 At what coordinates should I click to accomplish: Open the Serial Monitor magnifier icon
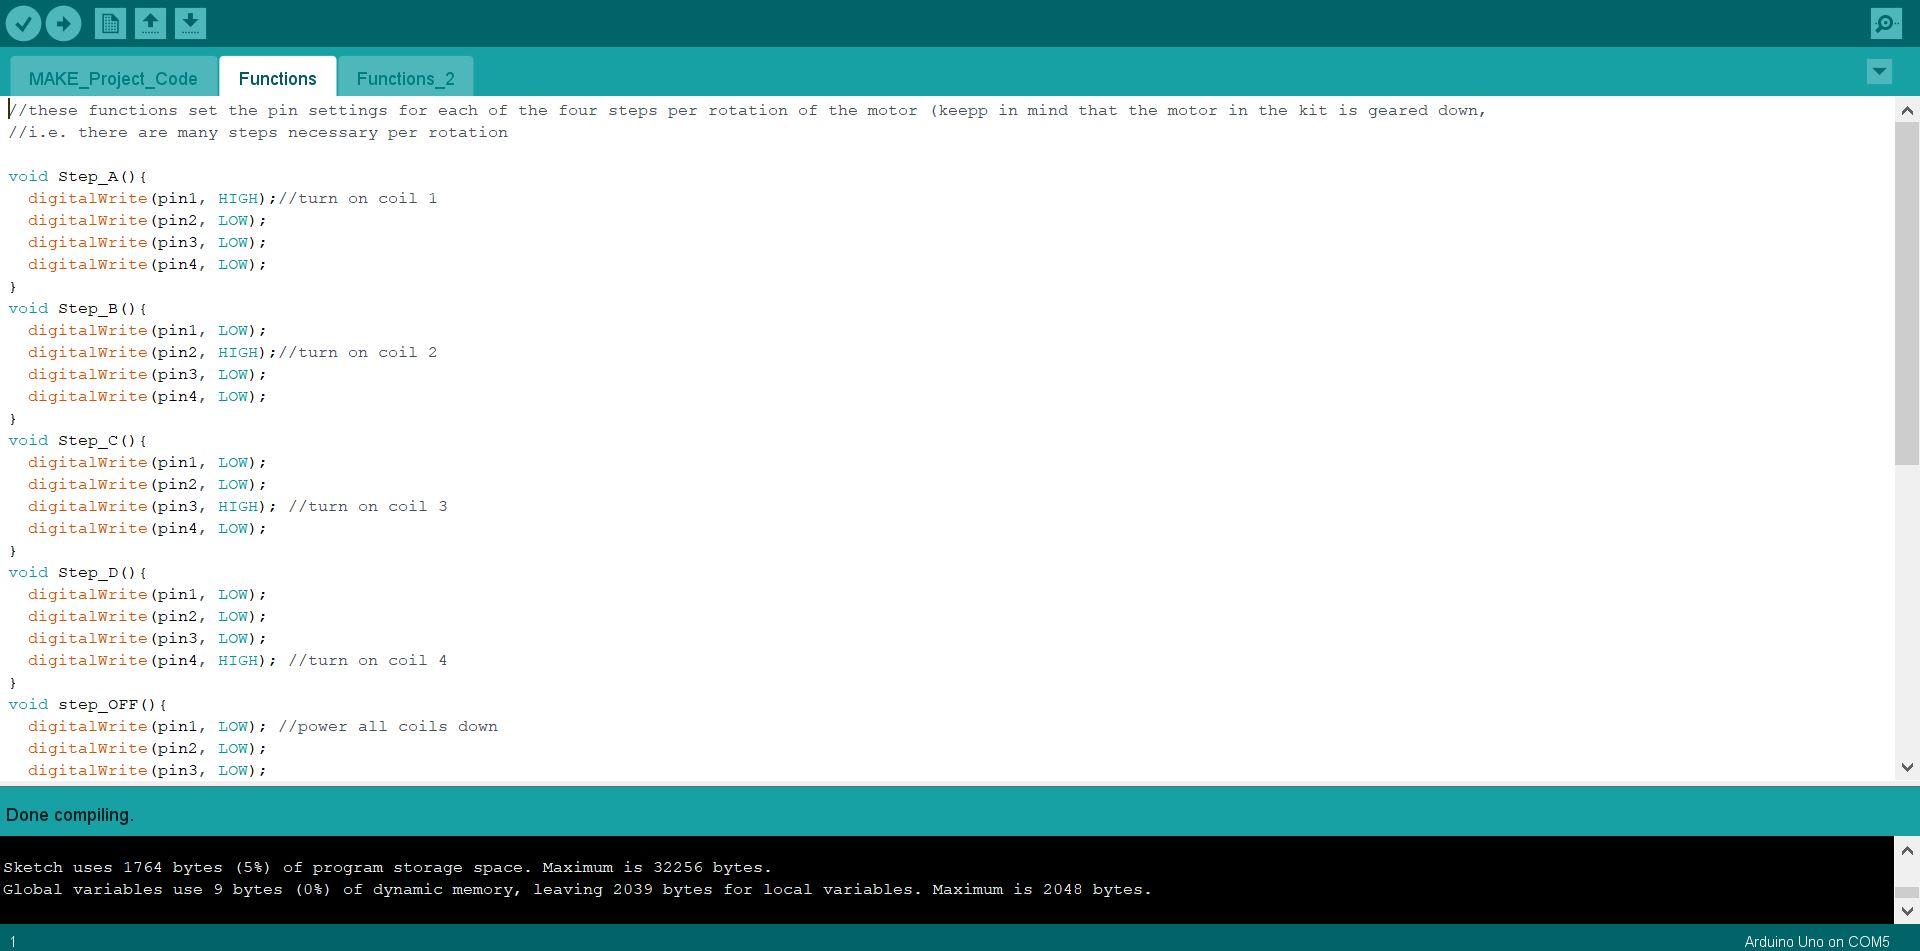(1885, 23)
